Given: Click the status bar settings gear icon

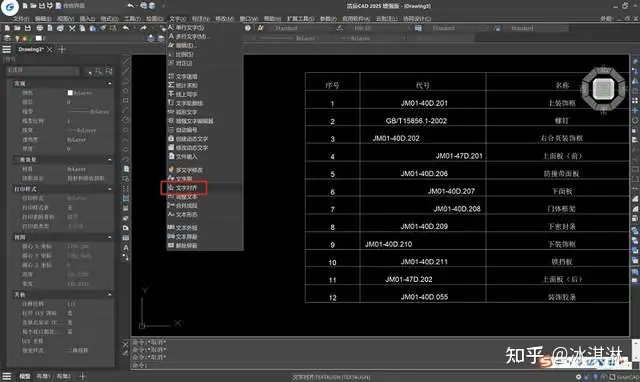Looking at the screenshot, I should 579,377.
